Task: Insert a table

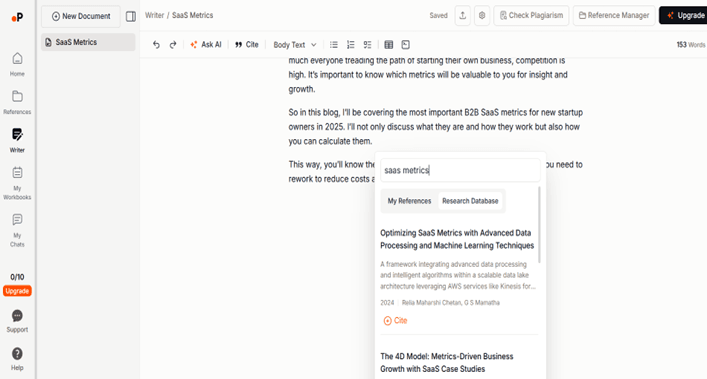Action: click(x=389, y=45)
